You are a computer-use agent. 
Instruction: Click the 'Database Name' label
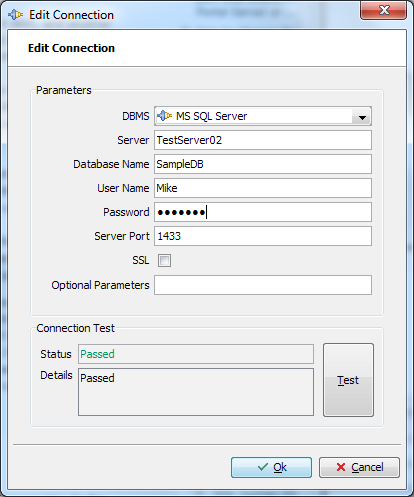pyautogui.click(x=111, y=164)
